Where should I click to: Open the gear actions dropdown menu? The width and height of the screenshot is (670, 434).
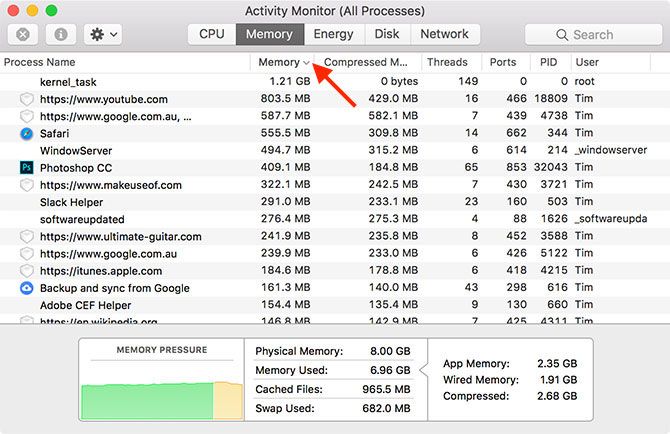click(103, 34)
